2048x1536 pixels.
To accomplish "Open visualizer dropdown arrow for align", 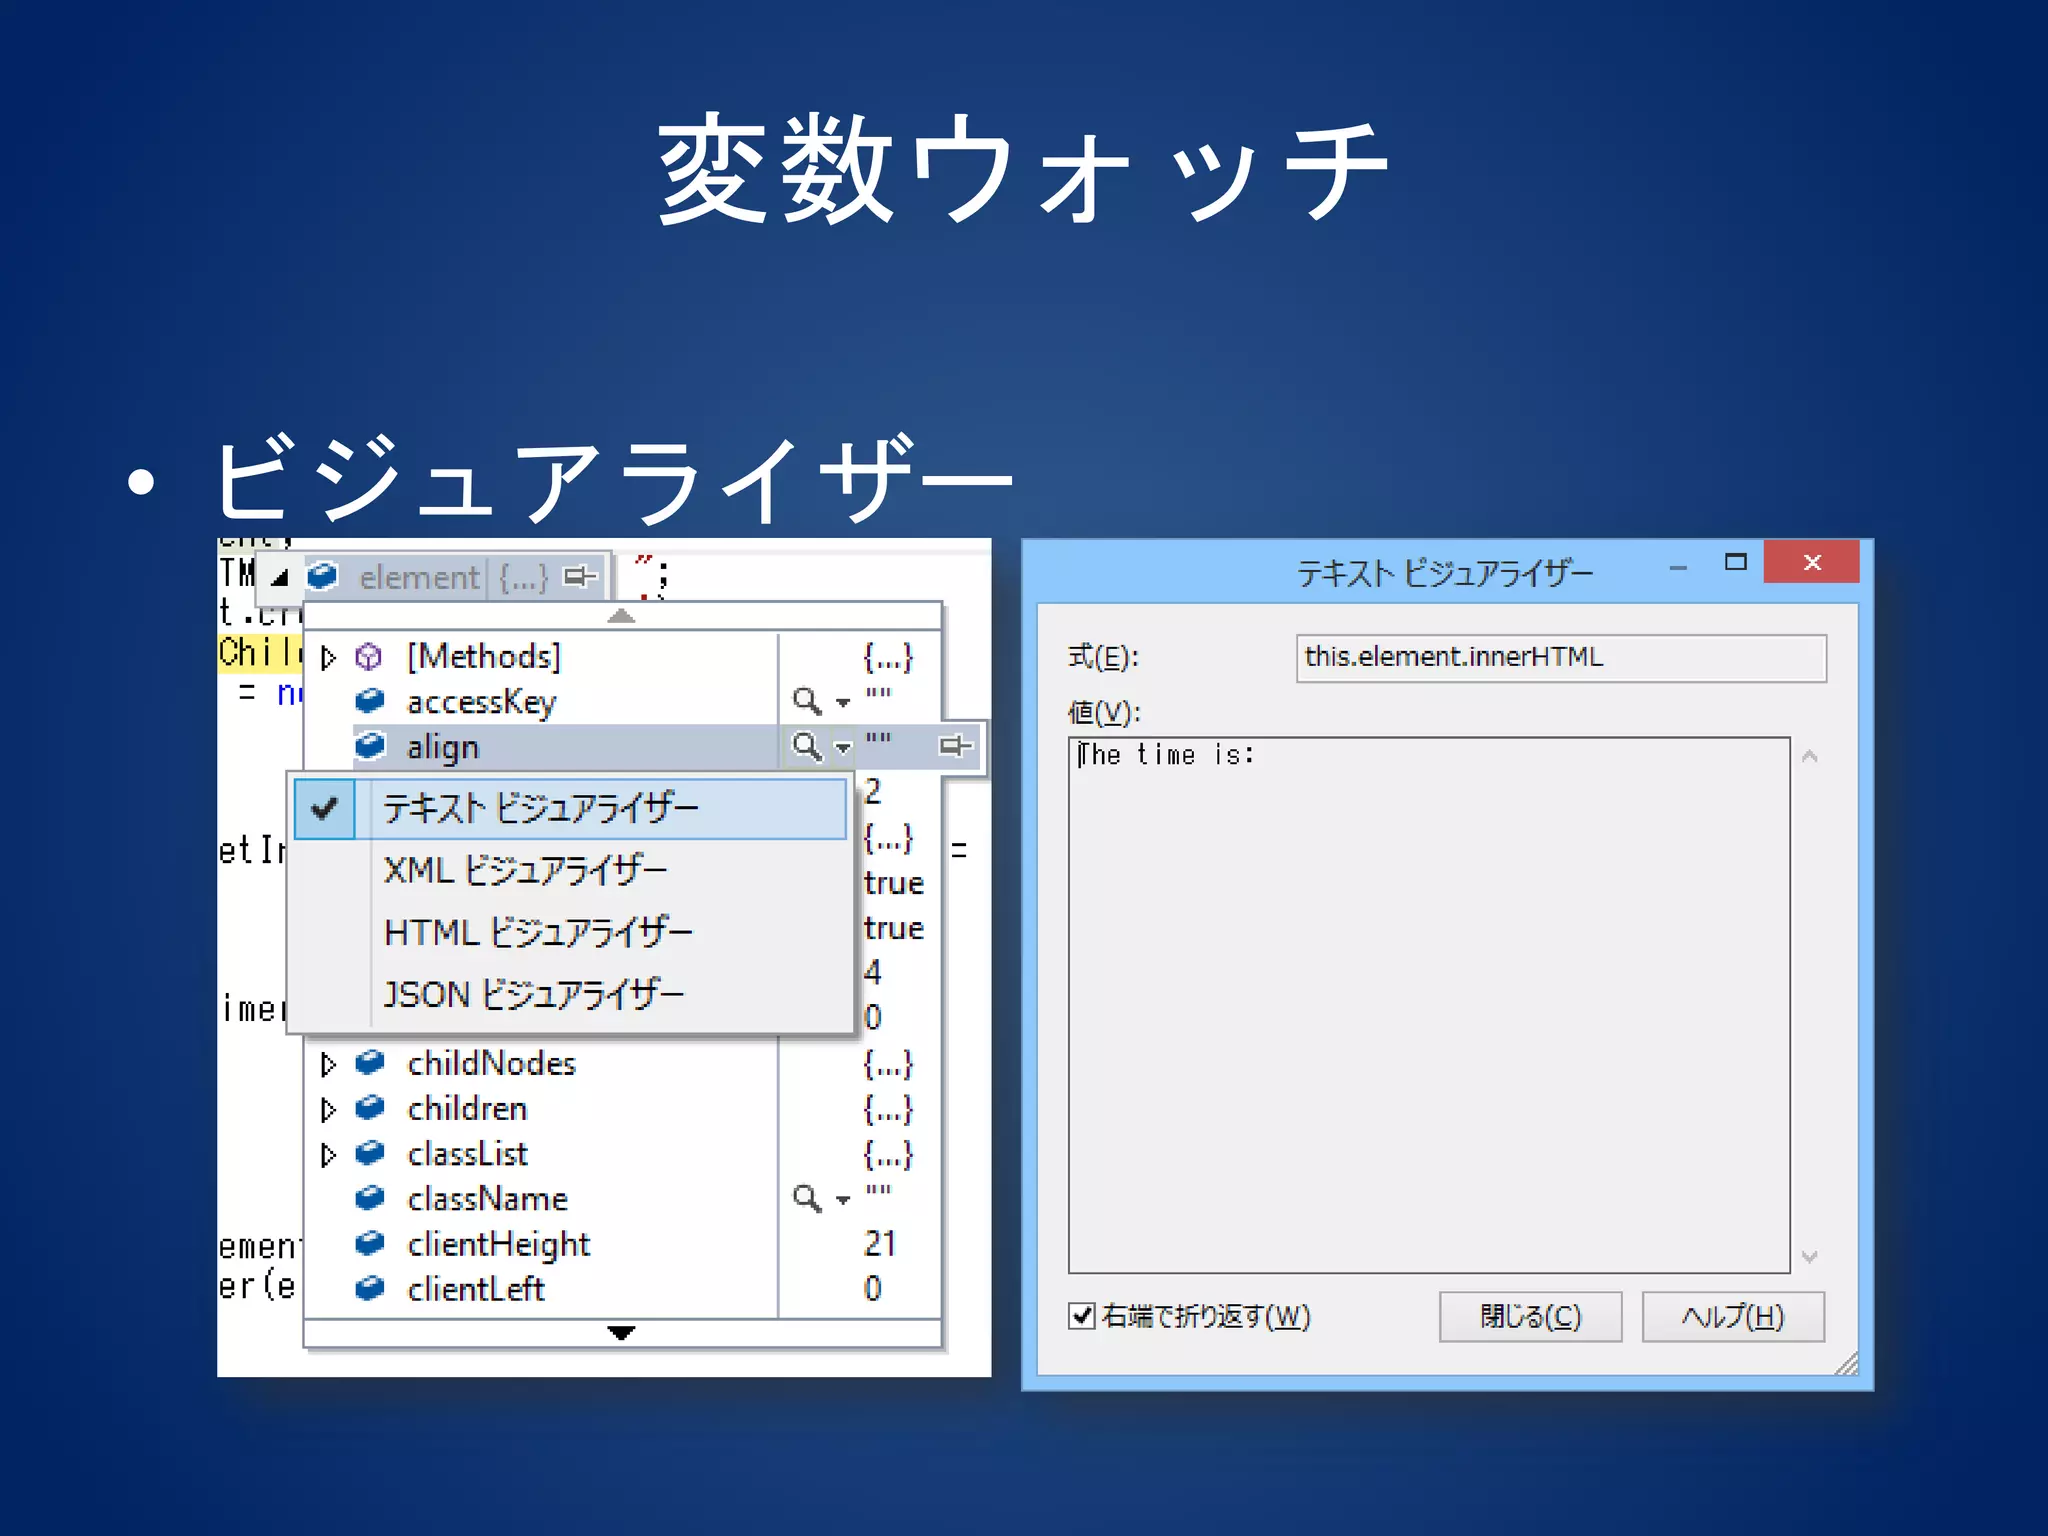I will click(x=843, y=748).
